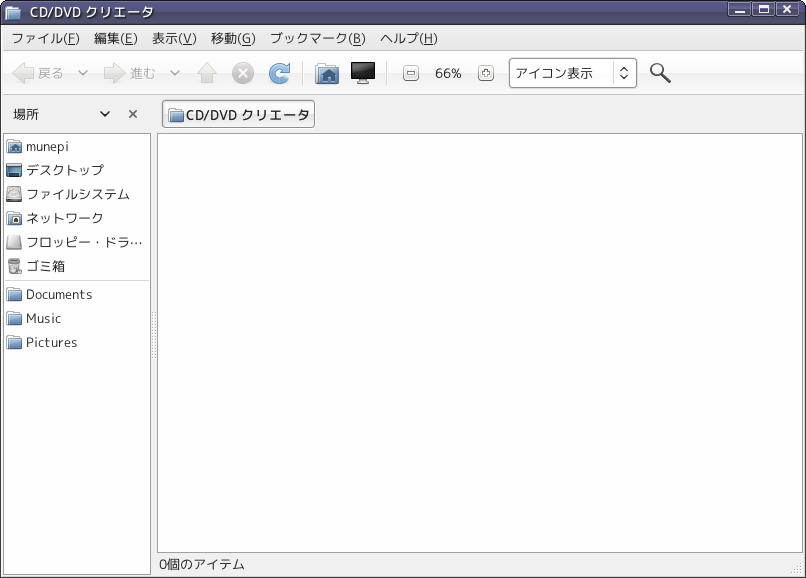Open デスクトップ in the sidebar

coord(77,170)
